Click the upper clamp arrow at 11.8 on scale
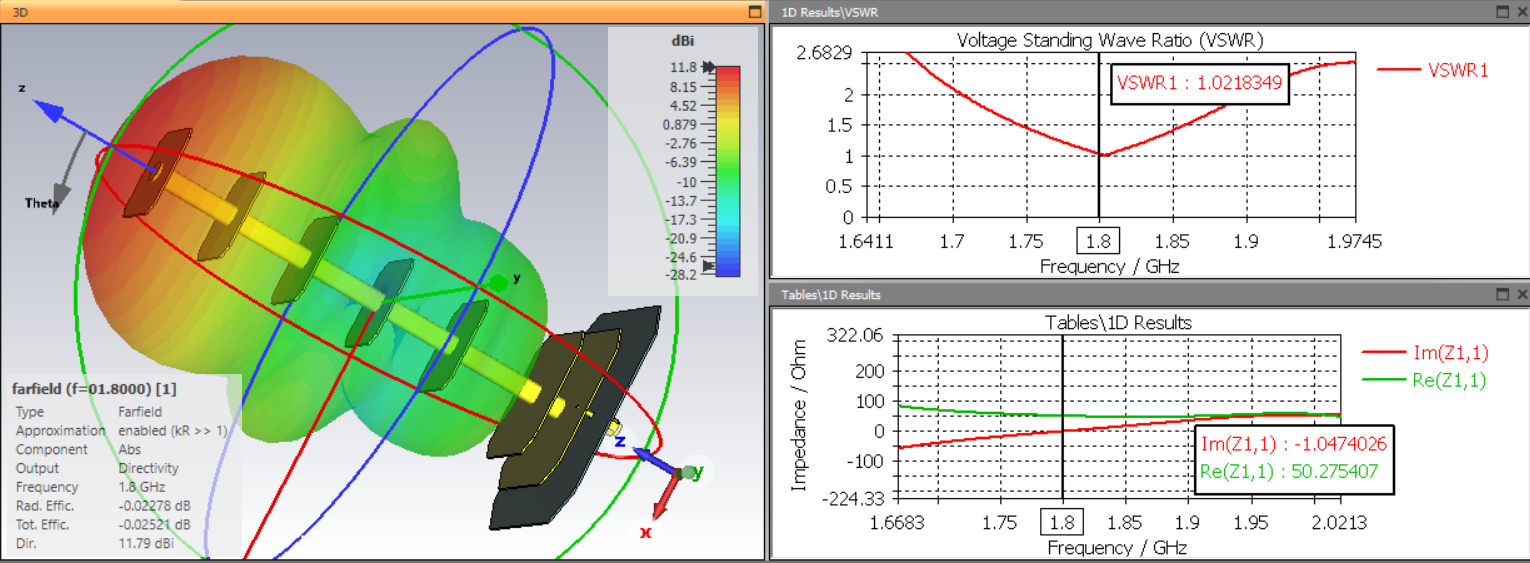This screenshot has height=563, width=1530. point(709,67)
